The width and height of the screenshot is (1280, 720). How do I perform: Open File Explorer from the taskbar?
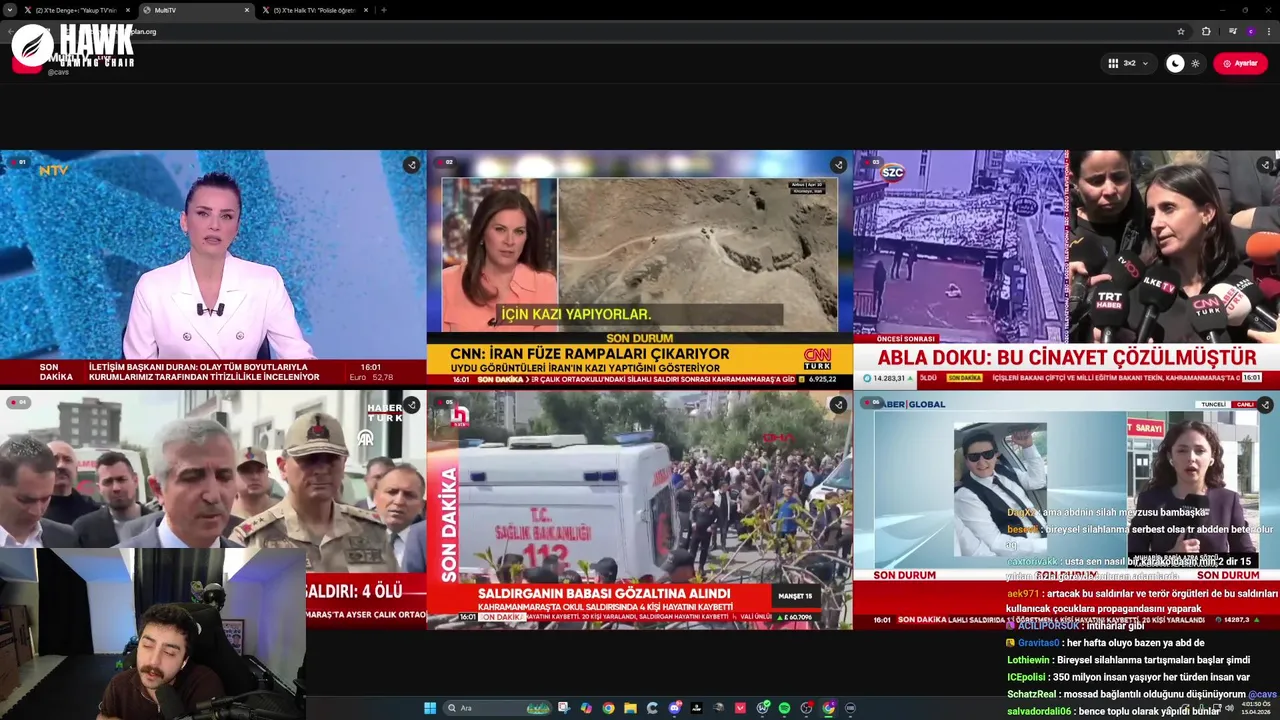click(630, 708)
